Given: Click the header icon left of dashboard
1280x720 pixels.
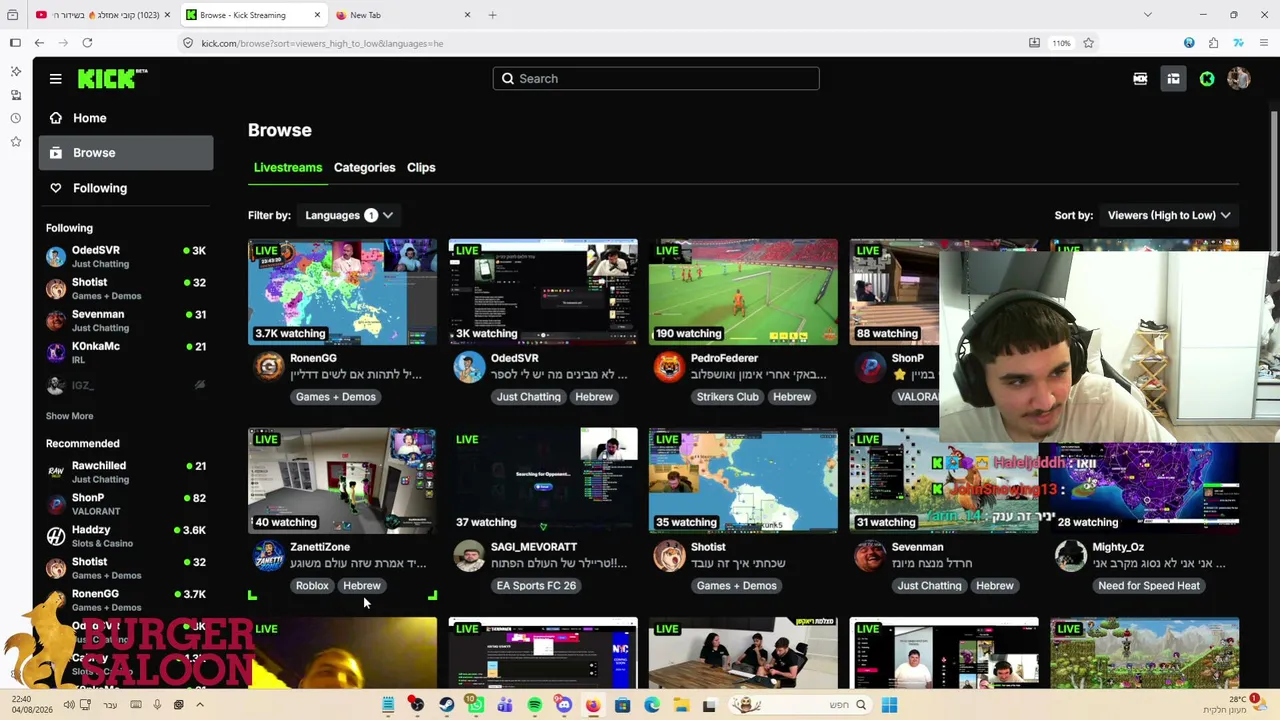Looking at the screenshot, I should click(x=1140, y=79).
